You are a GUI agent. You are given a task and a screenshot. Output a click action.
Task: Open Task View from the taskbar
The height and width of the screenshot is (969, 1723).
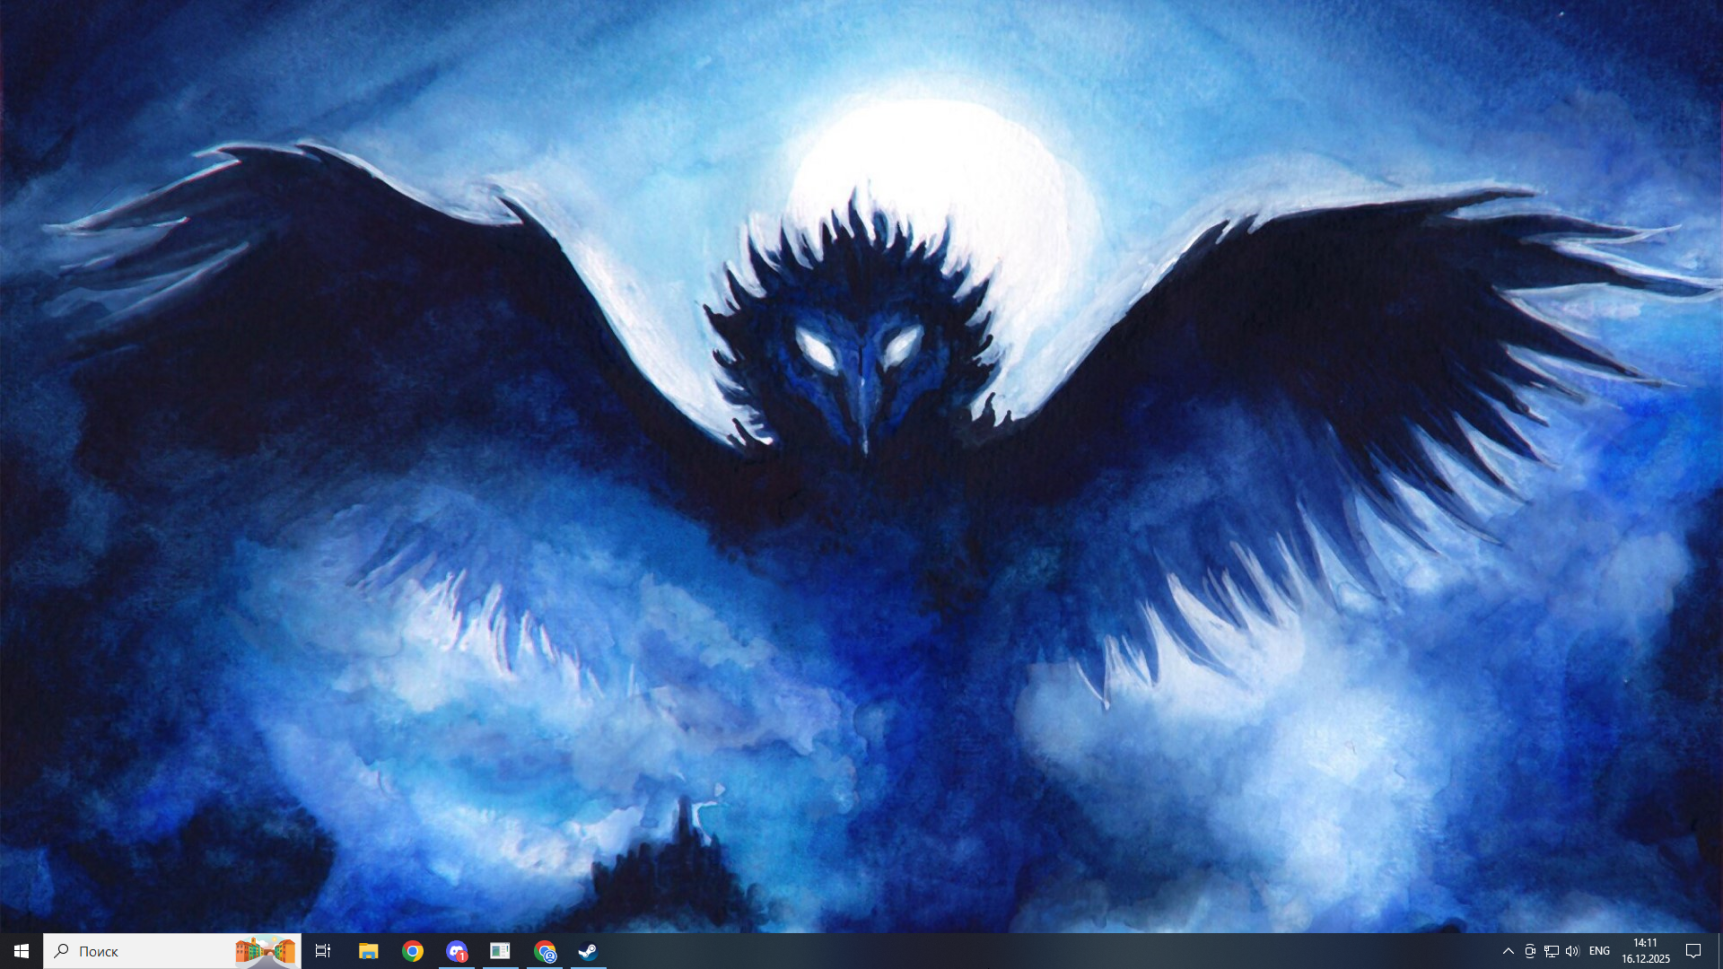tap(323, 951)
